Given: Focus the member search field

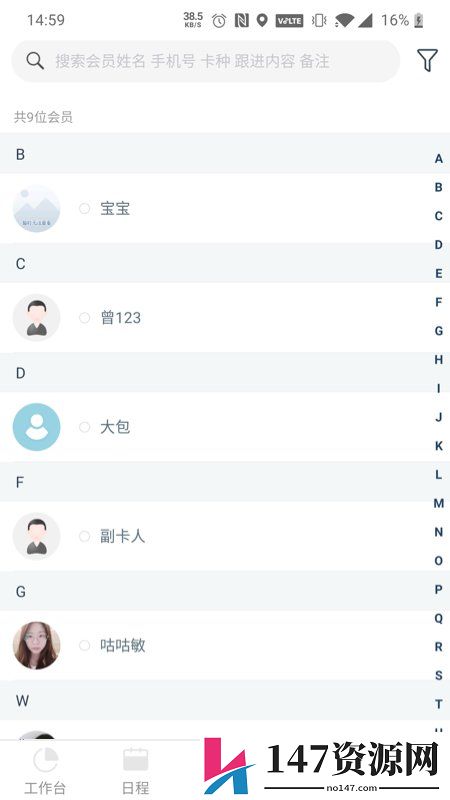Looking at the screenshot, I should tap(206, 61).
